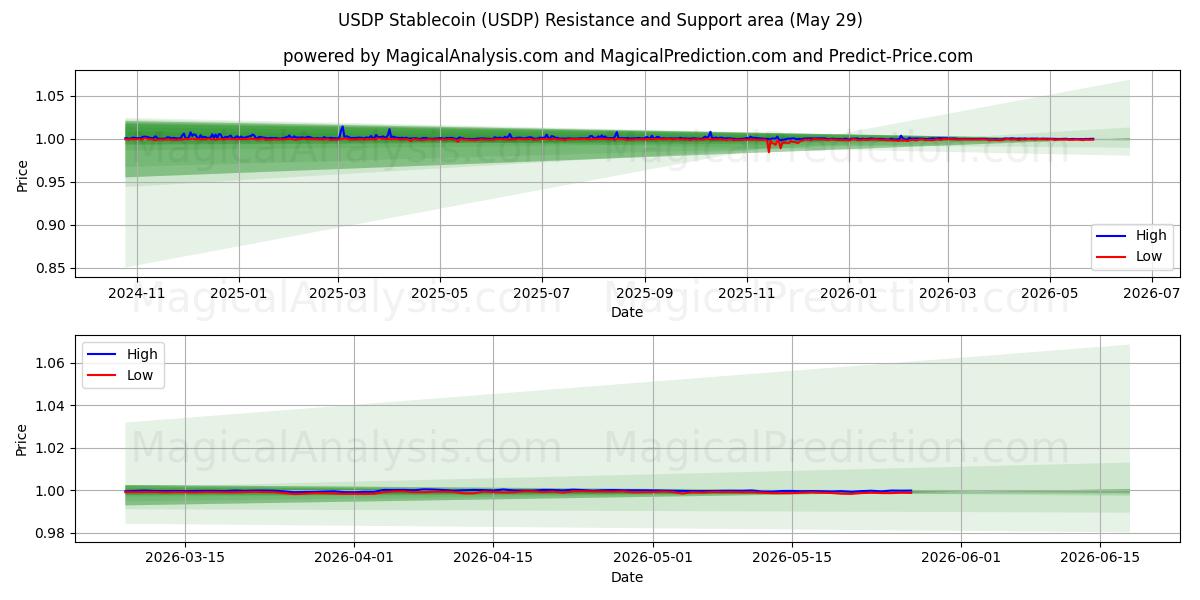Click the 'Price' axis title of top chart

(22, 175)
